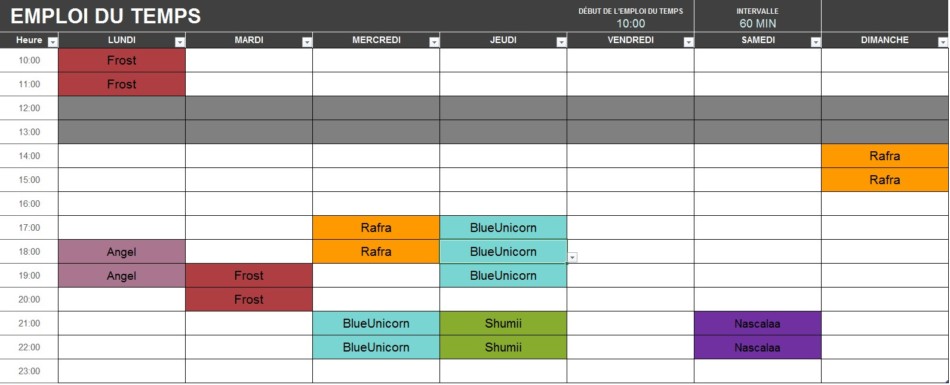Open the DIMANCHE filter dropdown arrow
The height and width of the screenshot is (385, 950).
tap(943, 42)
